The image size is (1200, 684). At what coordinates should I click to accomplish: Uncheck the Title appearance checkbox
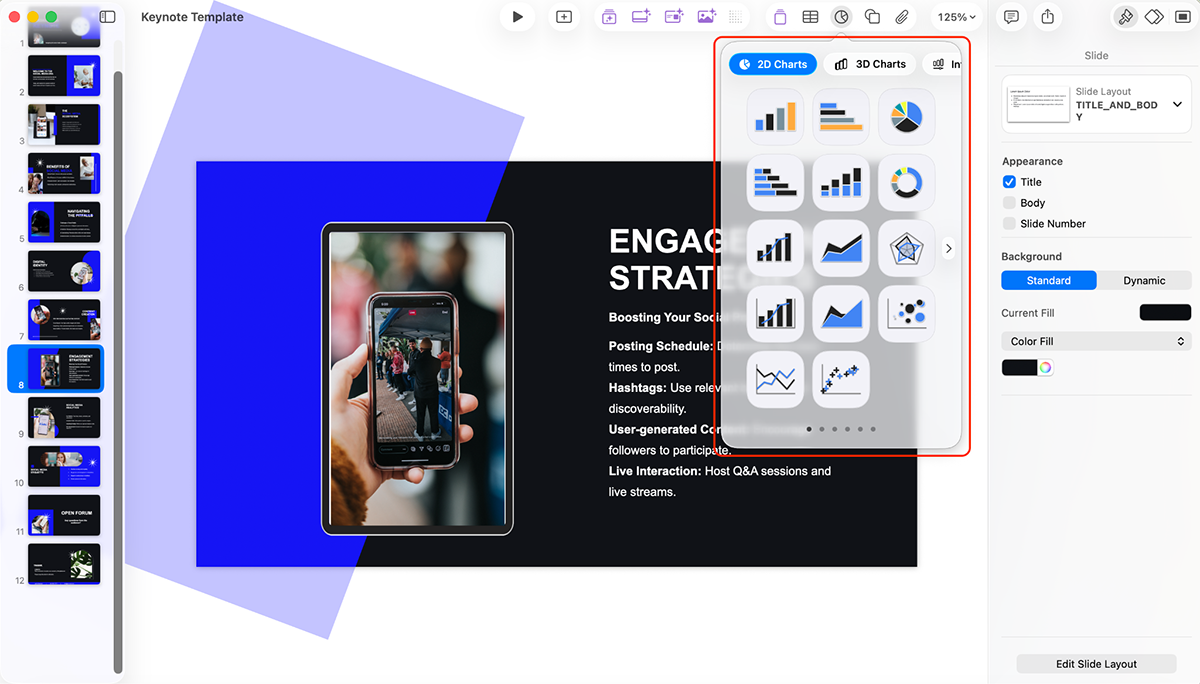(x=1010, y=181)
